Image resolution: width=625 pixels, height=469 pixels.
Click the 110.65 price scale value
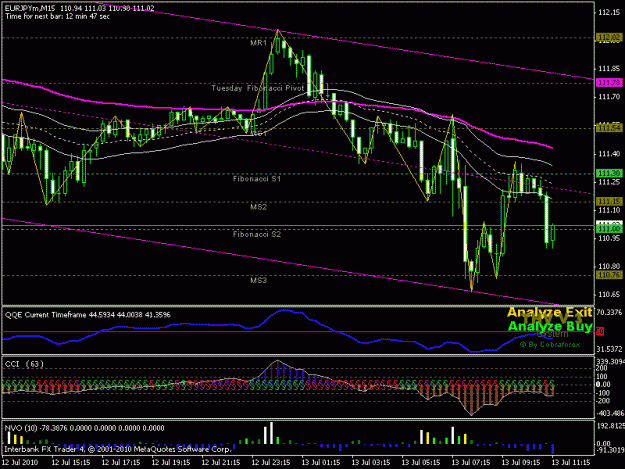tap(609, 294)
